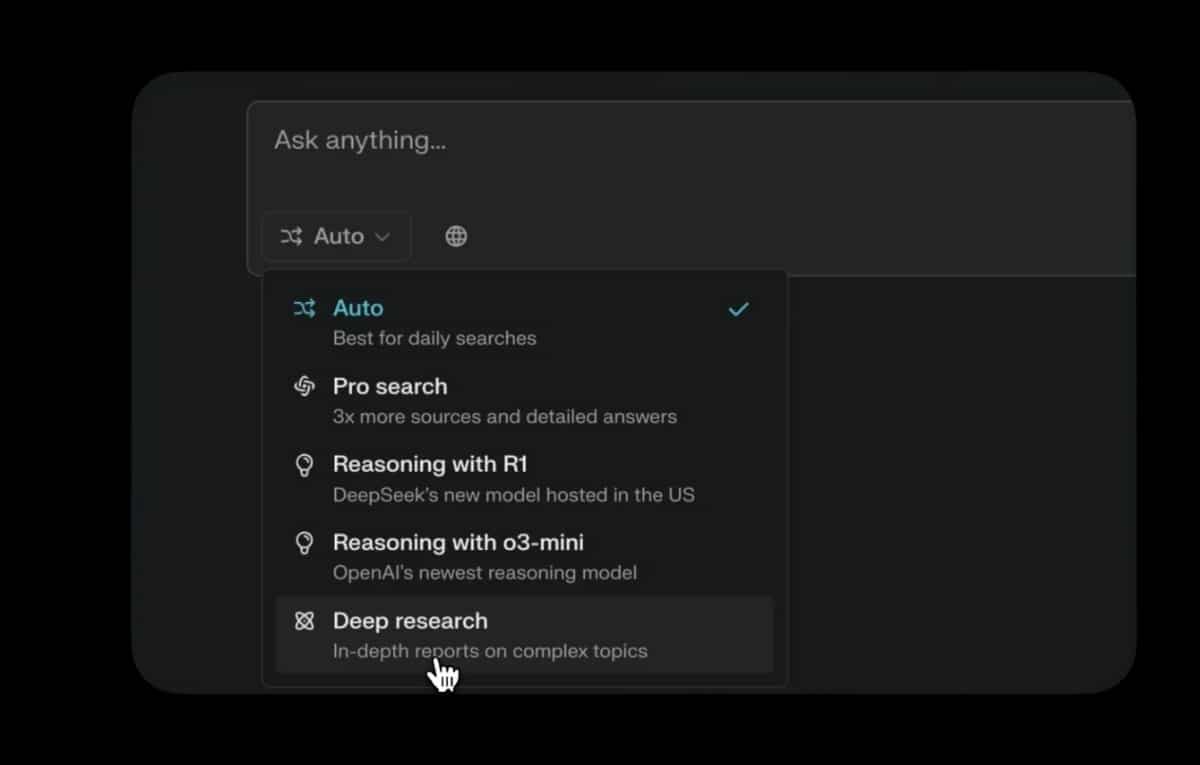Image resolution: width=1200 pixels, height=765 pixels.
Task: Click the Pro search swirl icon
Action: point(304,387)
